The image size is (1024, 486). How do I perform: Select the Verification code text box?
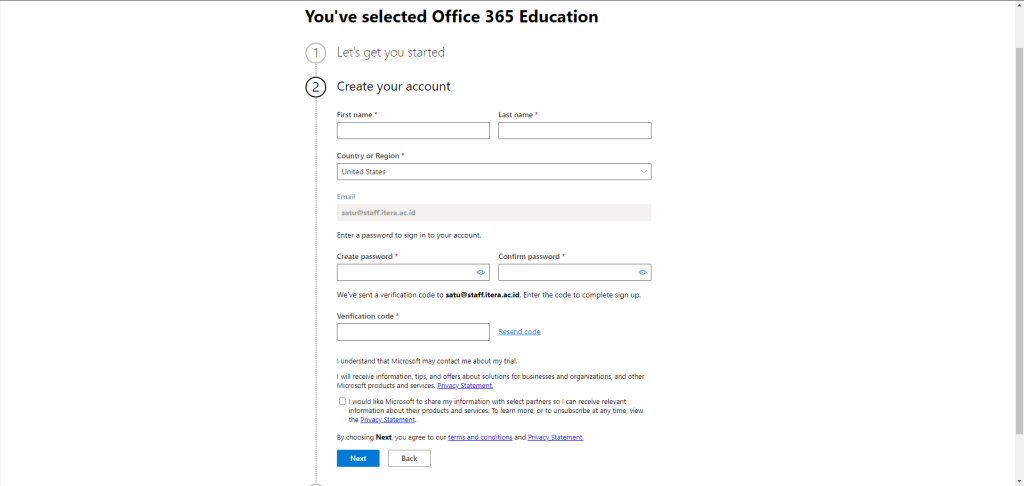tap(413, 332)
